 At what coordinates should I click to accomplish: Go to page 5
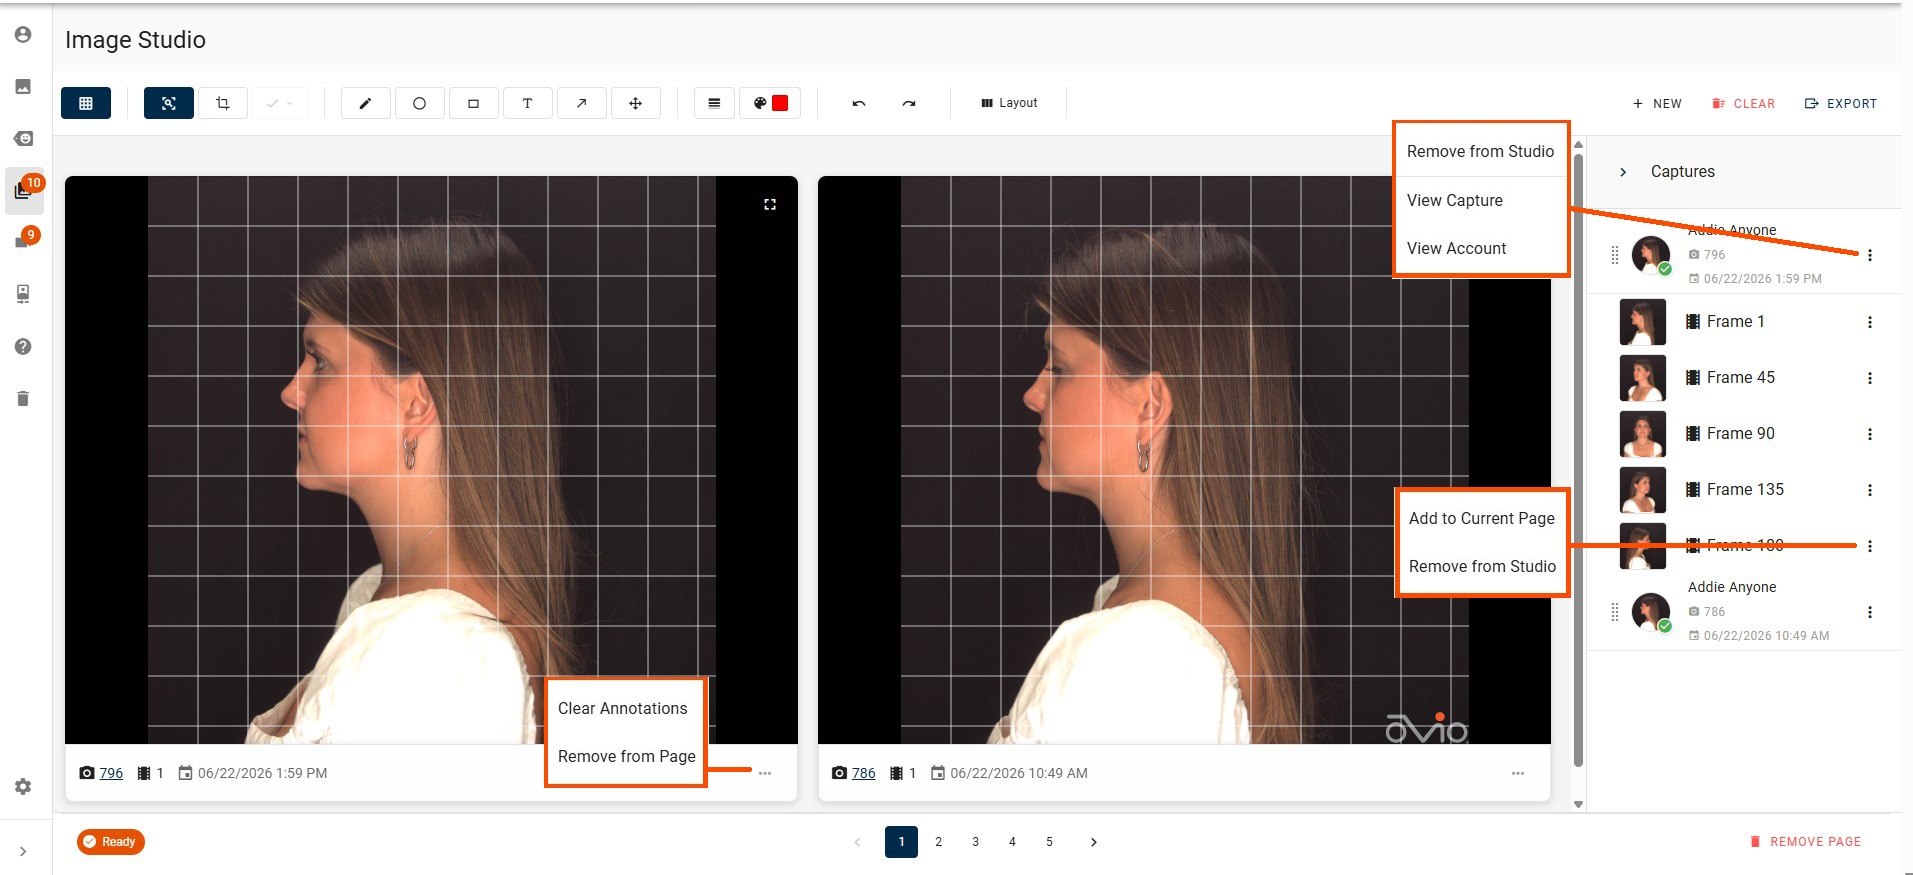pyautogui.click(x=1049, y=842)
